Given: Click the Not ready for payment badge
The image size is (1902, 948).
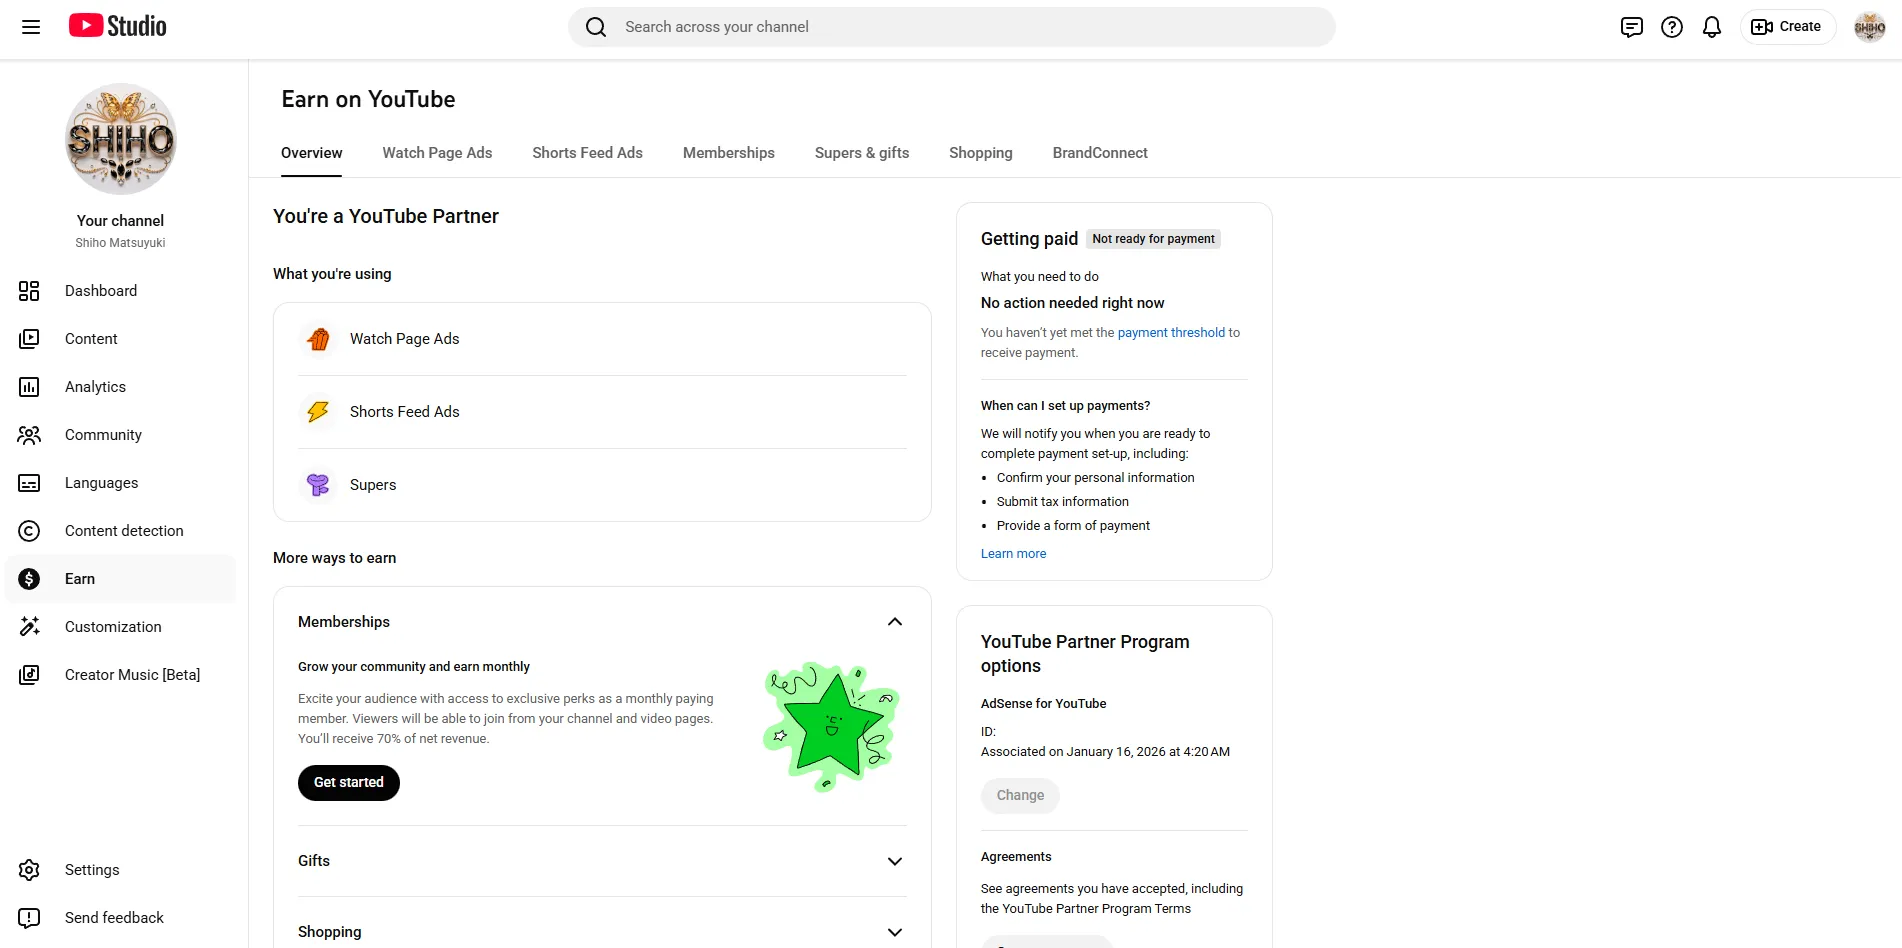Looking at the screenshot, I should click(x=1153, y=239).
